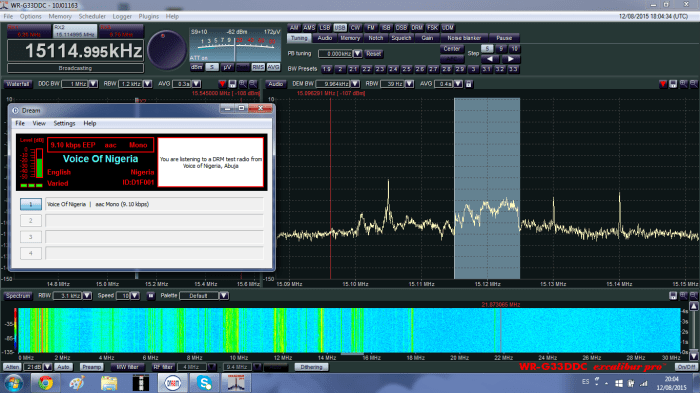Click save icon in DDC panel
Screen dimensions: 700x393
pos(232,84)
